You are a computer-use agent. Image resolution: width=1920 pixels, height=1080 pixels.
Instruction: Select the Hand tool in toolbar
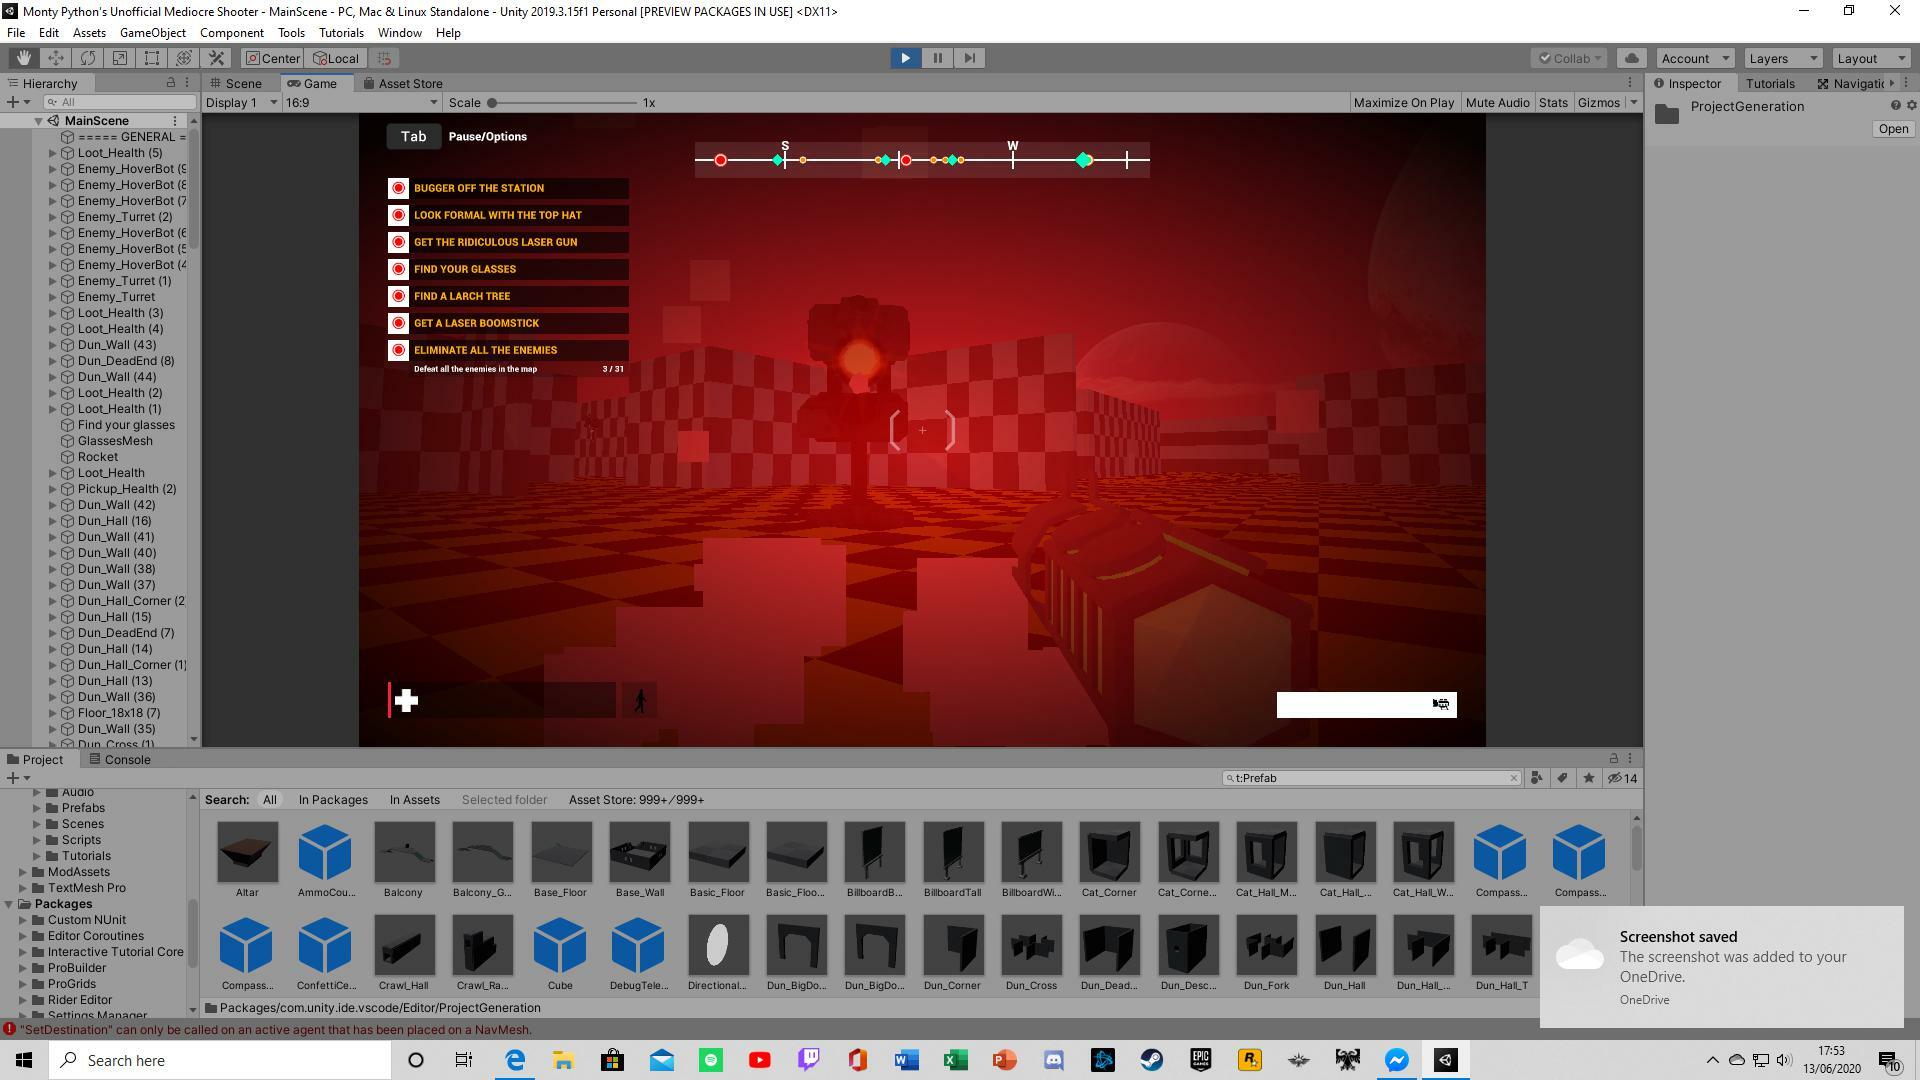coord(23,58)
